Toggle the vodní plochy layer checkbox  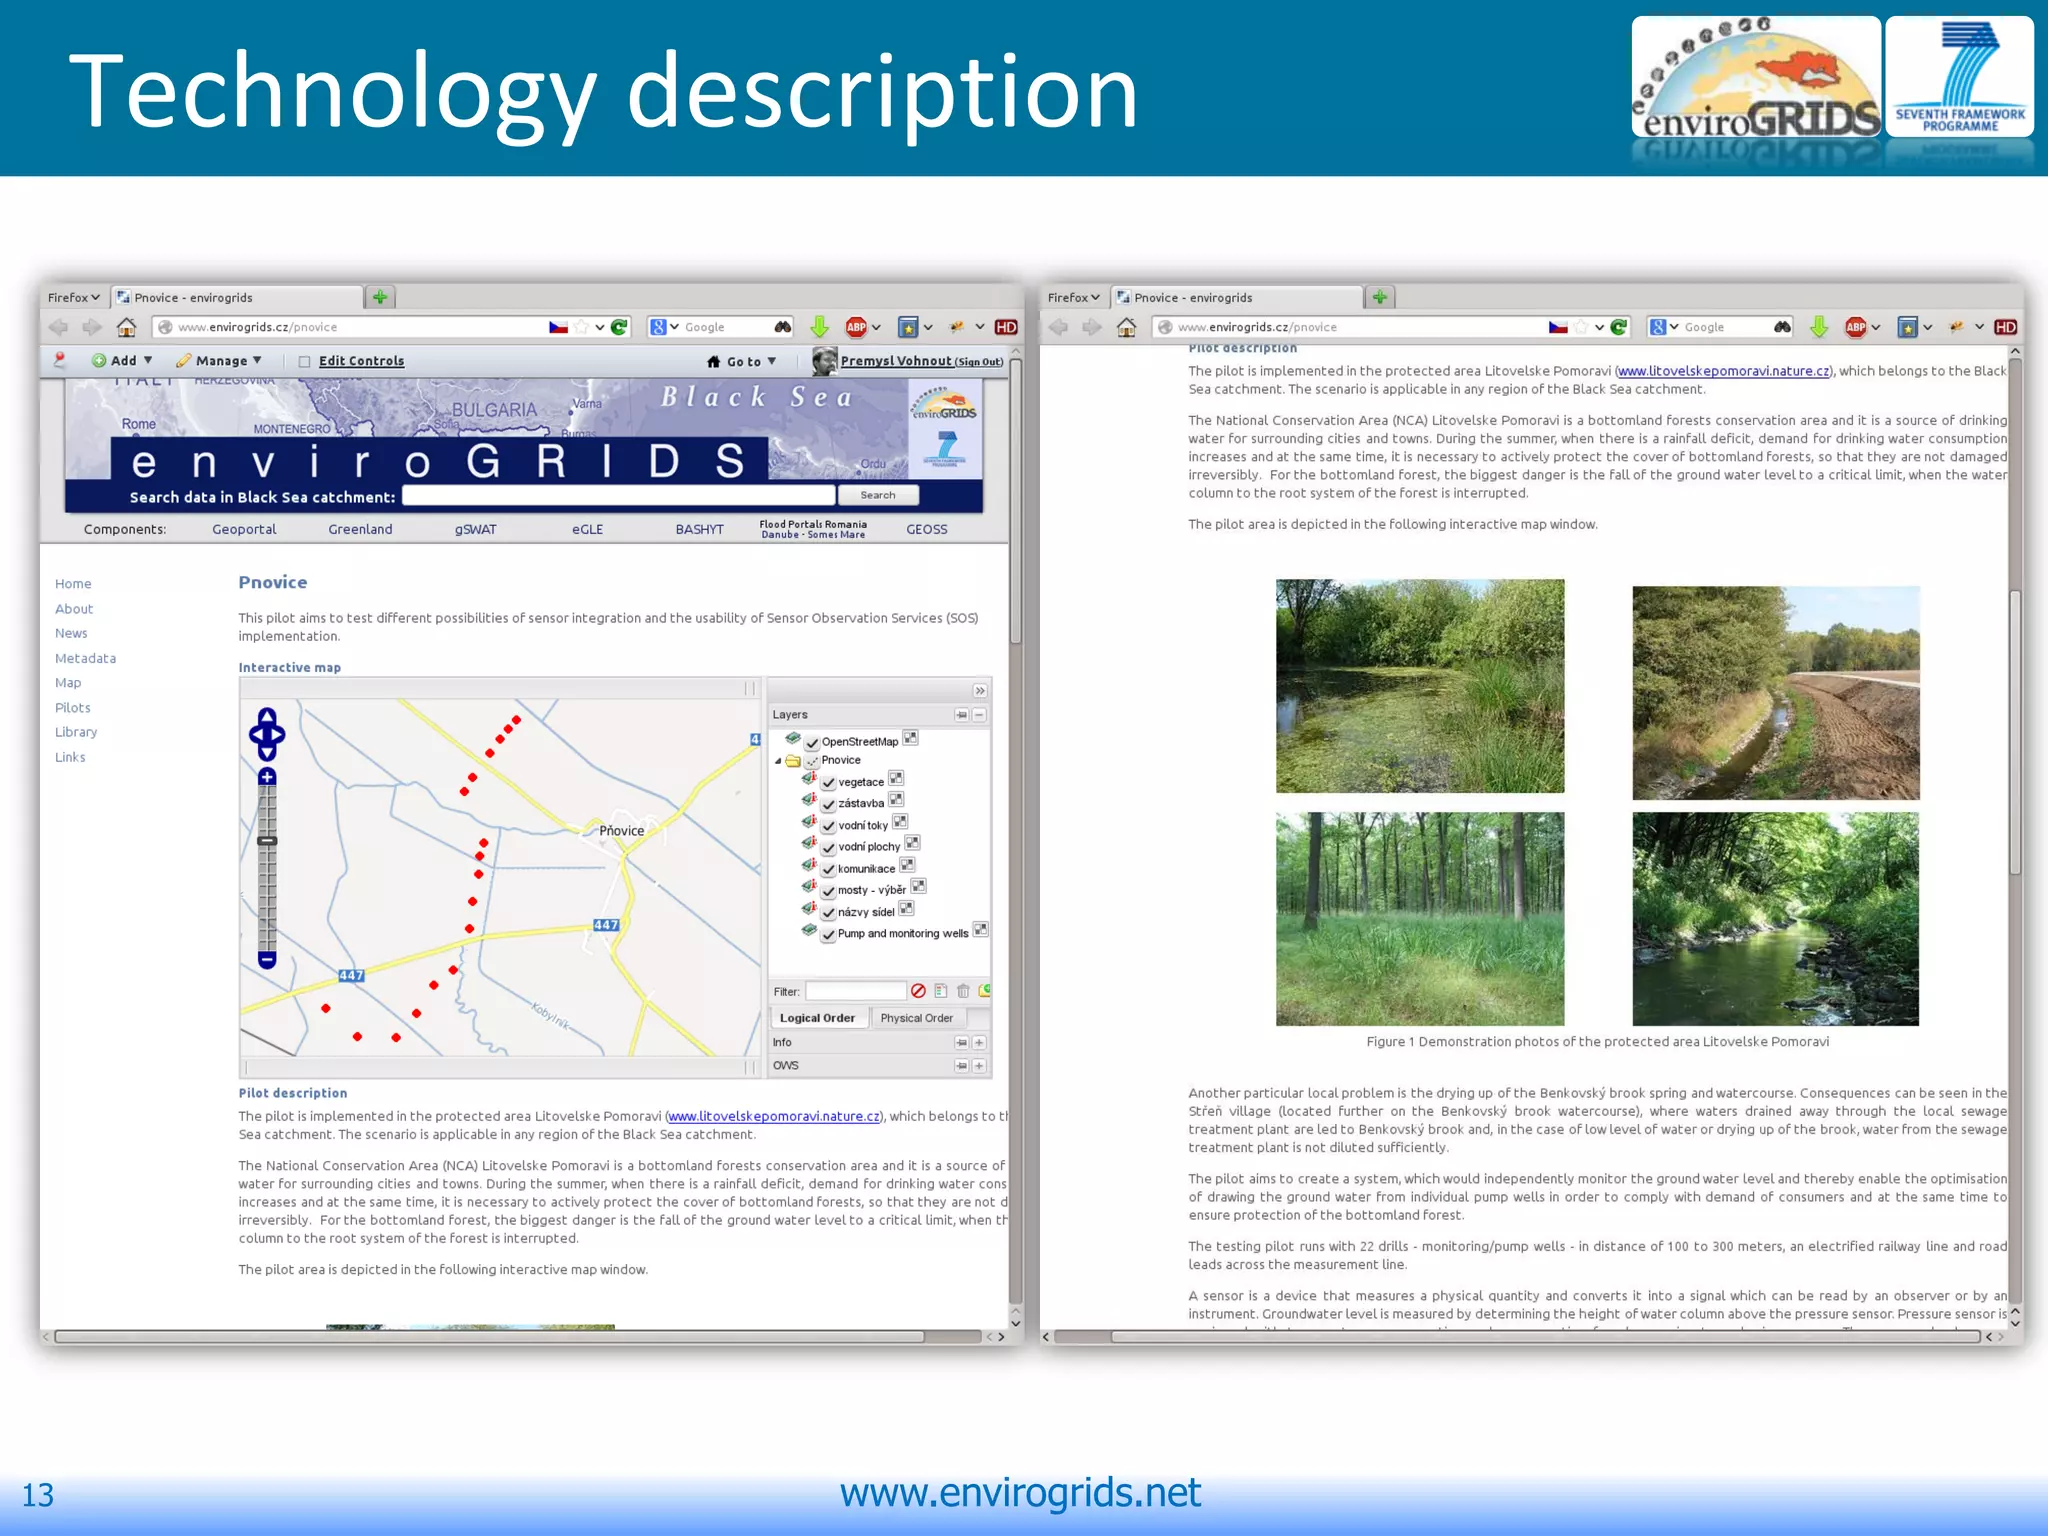point(829,848)
